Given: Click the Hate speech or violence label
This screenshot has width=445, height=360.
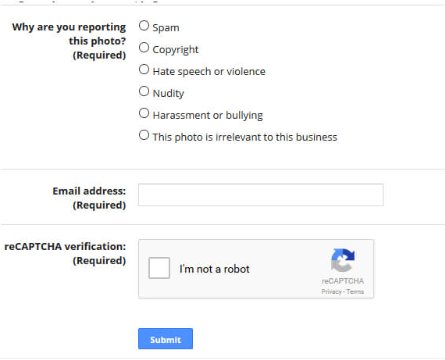Looking at the screenshot, I should pos(209,71).
